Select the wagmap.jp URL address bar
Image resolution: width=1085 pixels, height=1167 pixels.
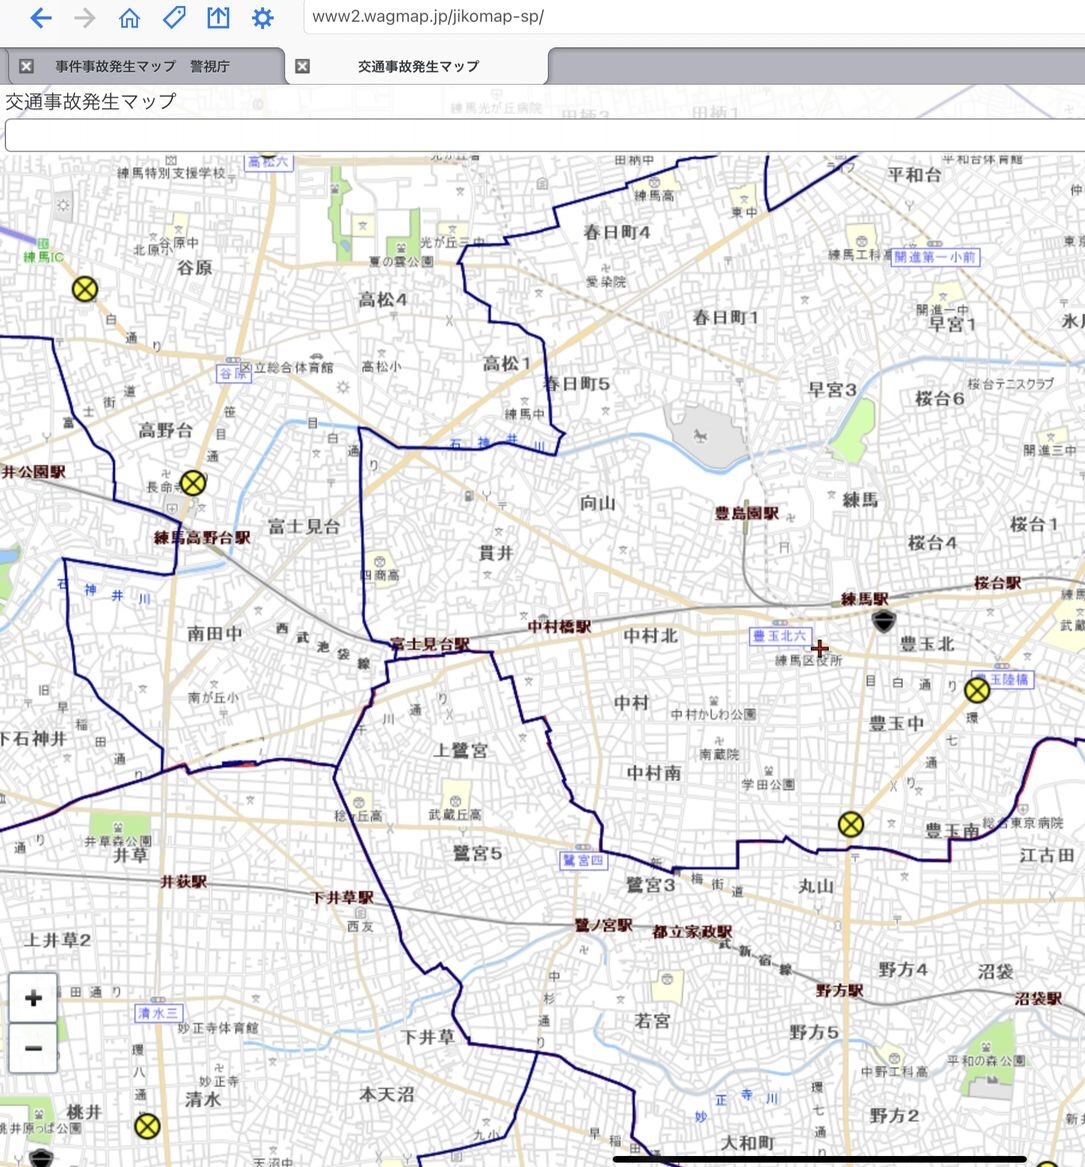pos(690,17)
